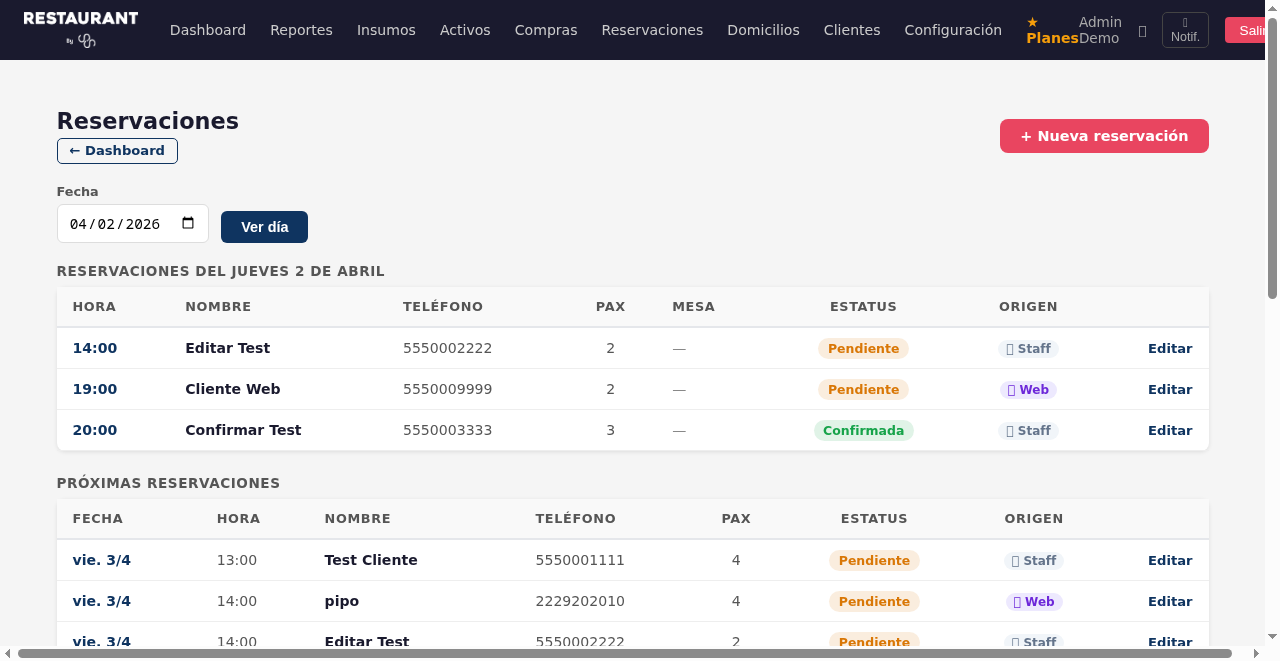1280x661 pixels.
Task: Select Configuración in the top navigation
Action: [x=953, y=30]
